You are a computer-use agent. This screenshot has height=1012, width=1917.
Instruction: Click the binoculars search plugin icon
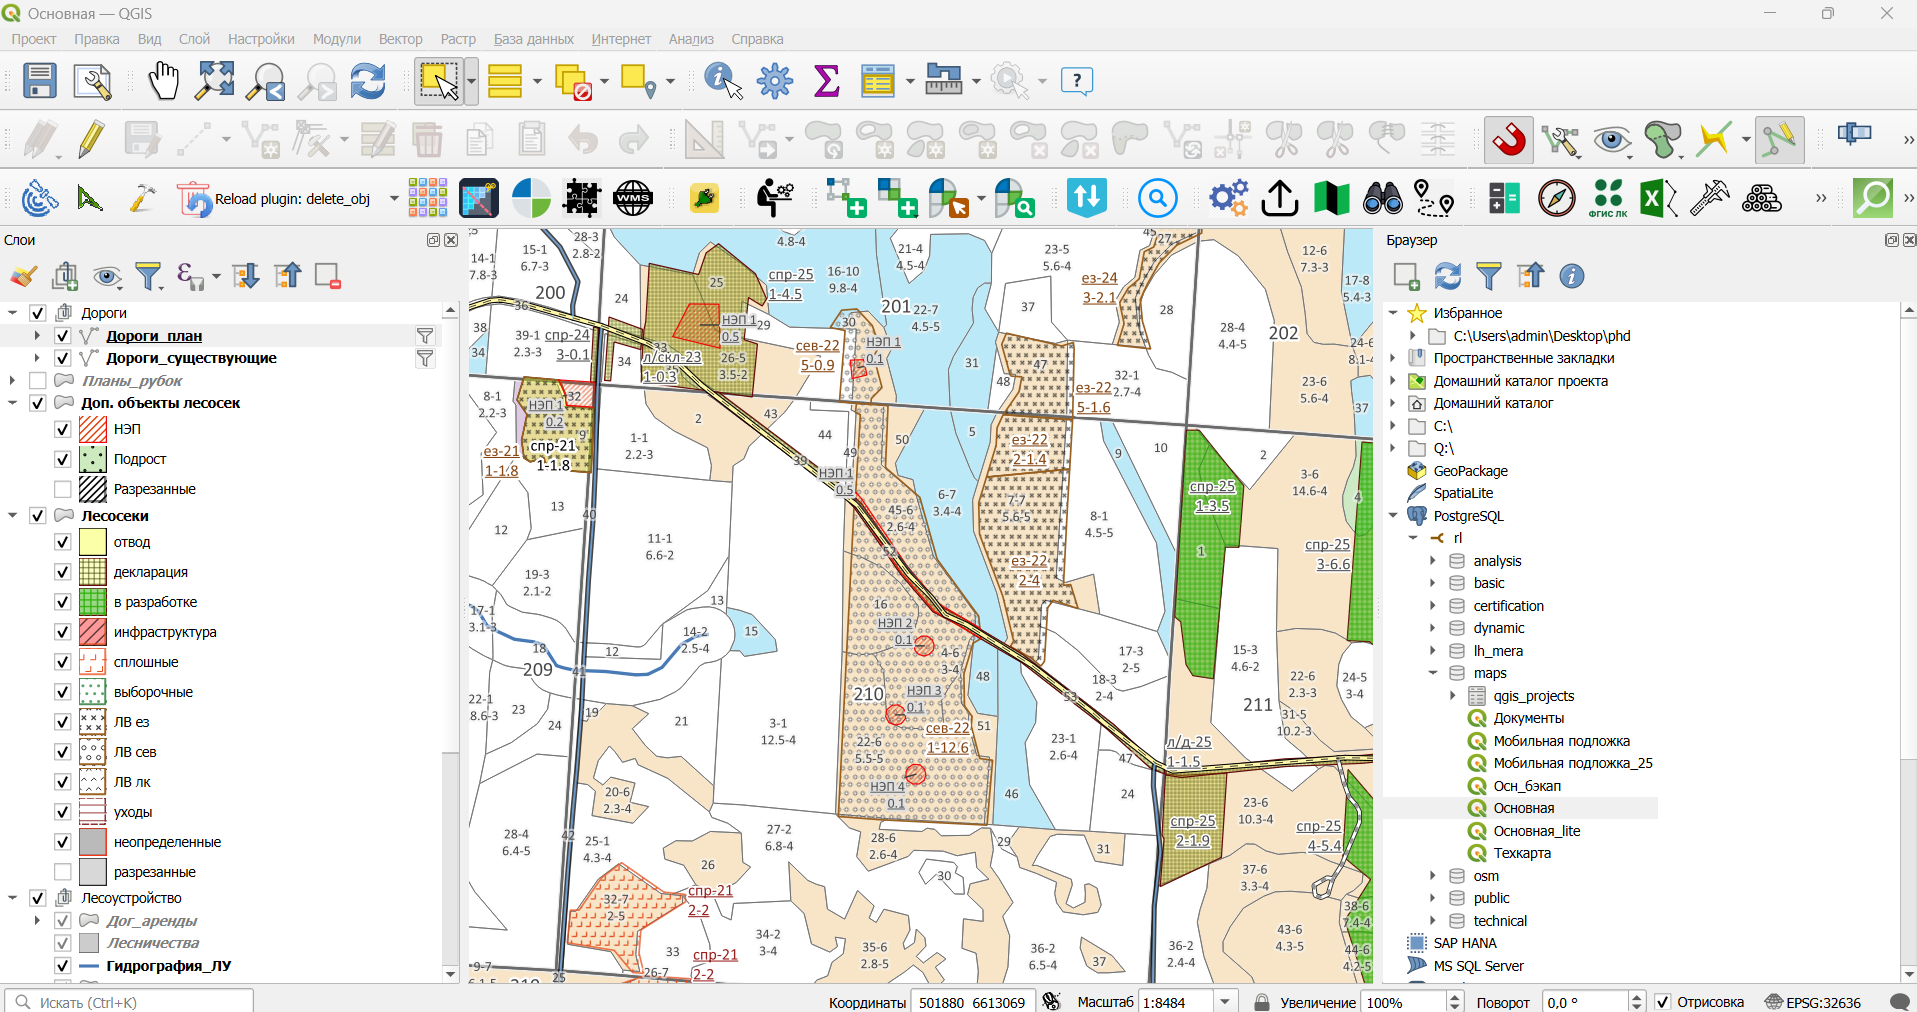(1383, 199)
